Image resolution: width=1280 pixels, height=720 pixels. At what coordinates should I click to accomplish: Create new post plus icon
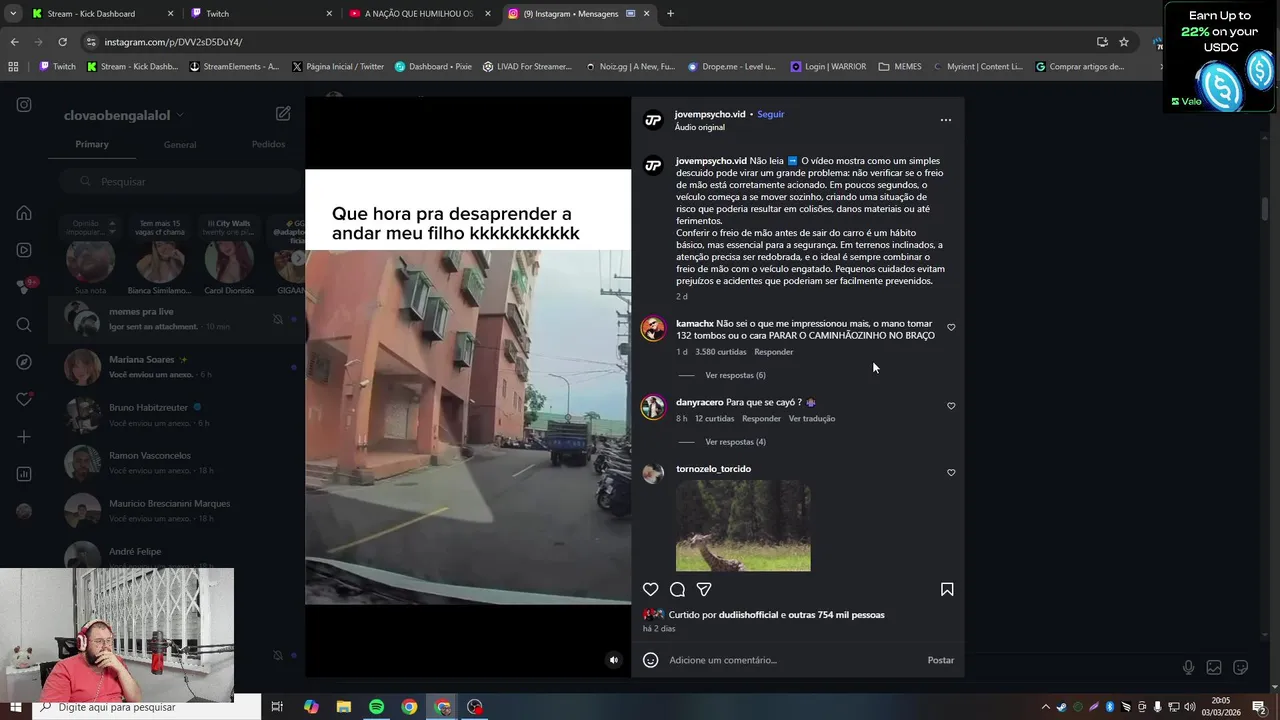tap(24, 437)
